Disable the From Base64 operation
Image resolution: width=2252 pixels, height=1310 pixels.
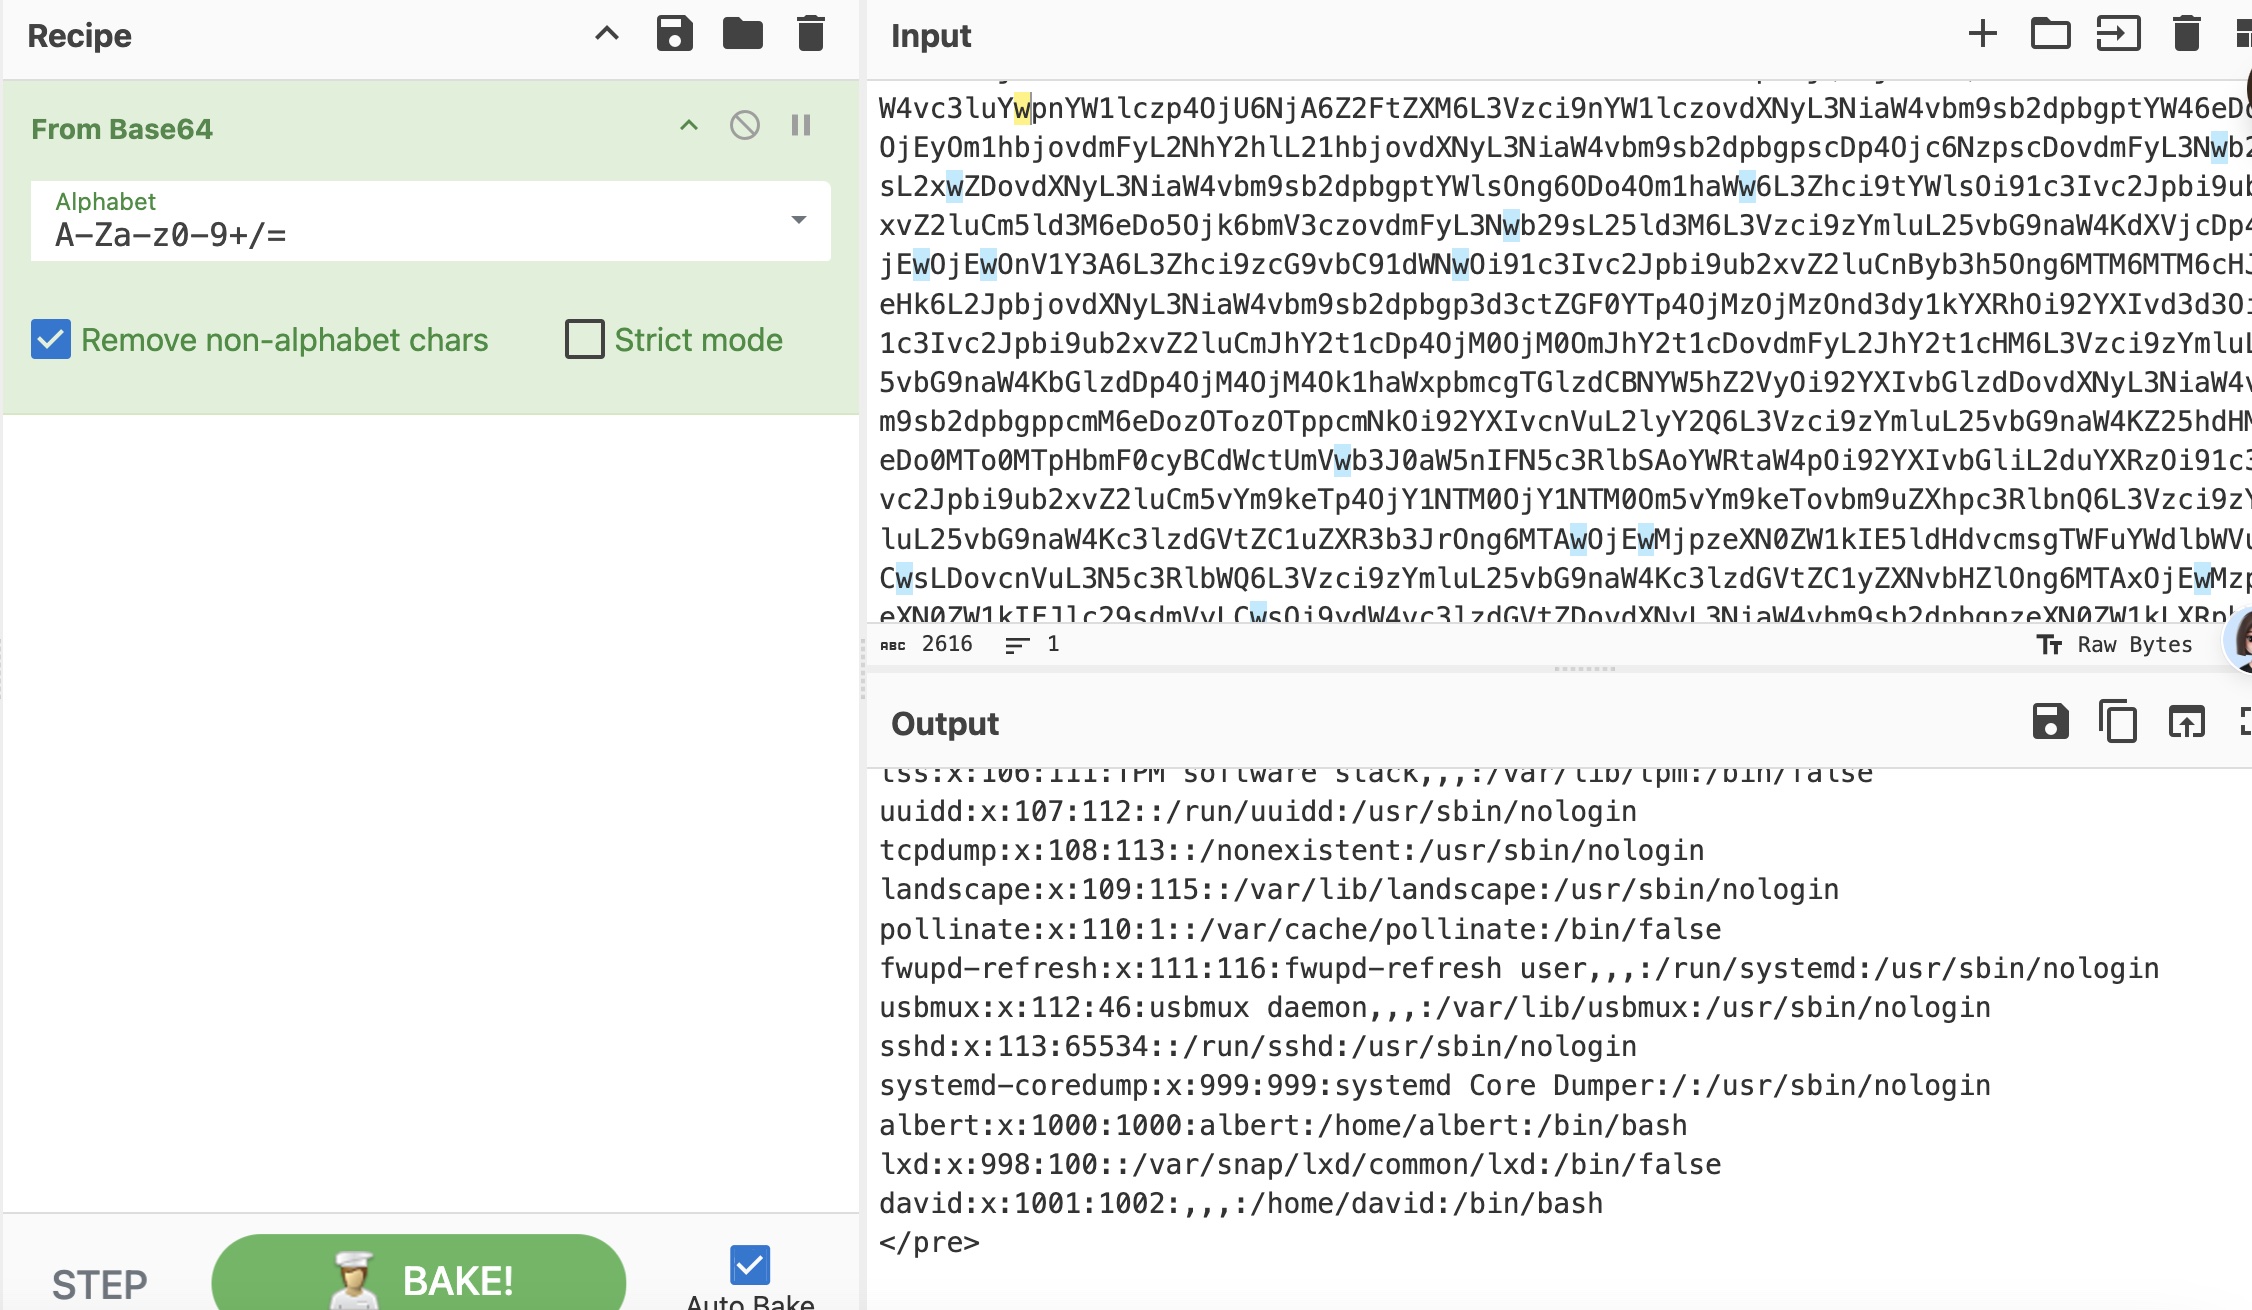tap(744, 125)
